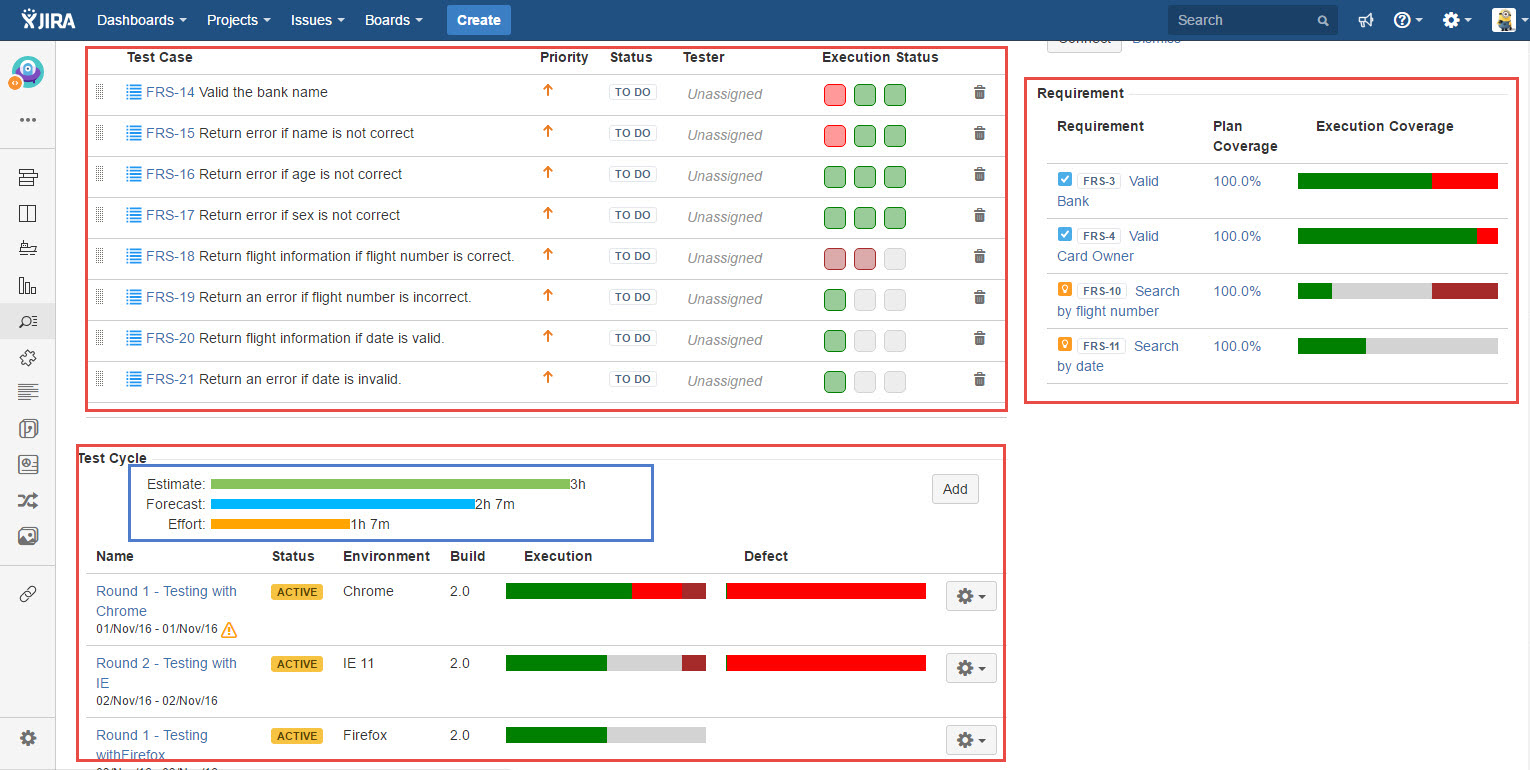Click the first execution status box for FRS-14
The image size is (1530, 770).
coord(835,95)
